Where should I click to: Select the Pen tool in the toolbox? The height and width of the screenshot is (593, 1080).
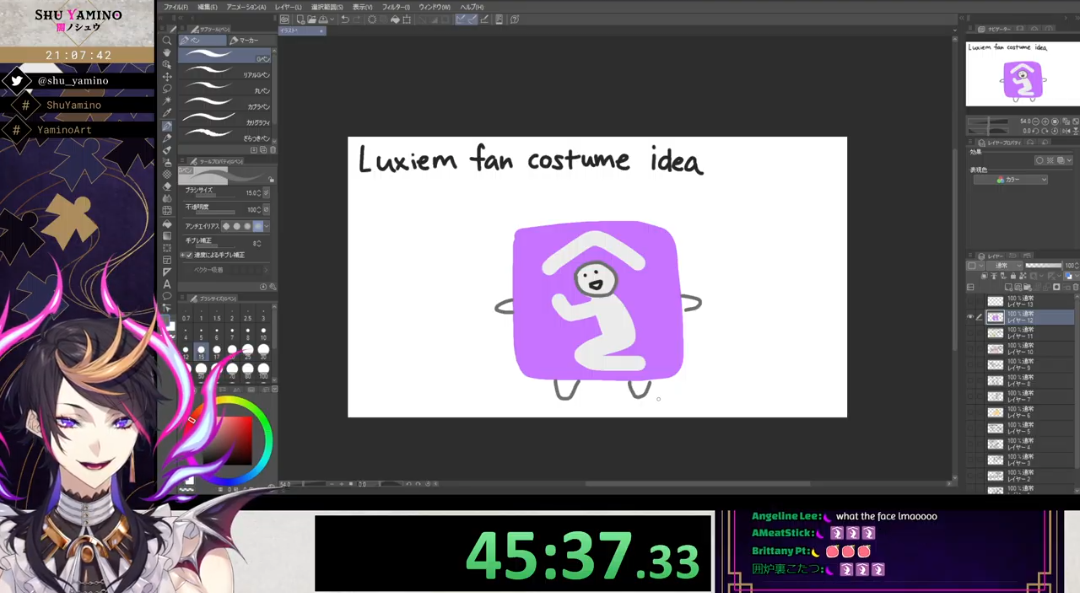tap(167, 125)
